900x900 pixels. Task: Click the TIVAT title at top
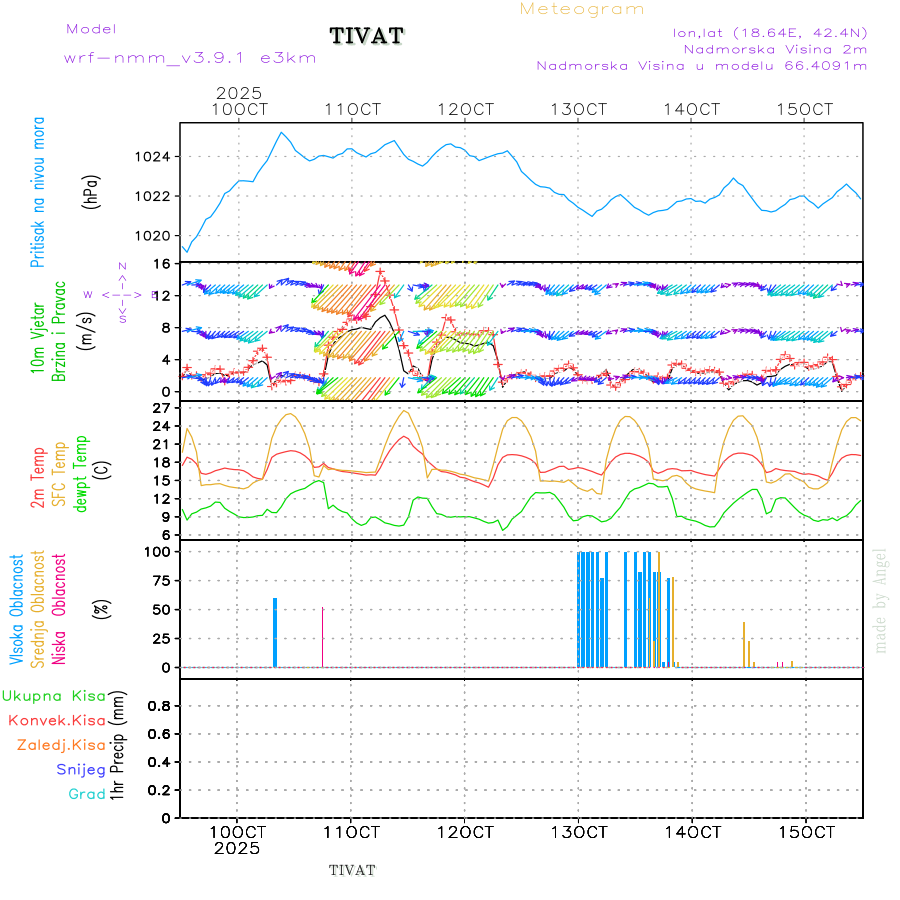(367, 37)
